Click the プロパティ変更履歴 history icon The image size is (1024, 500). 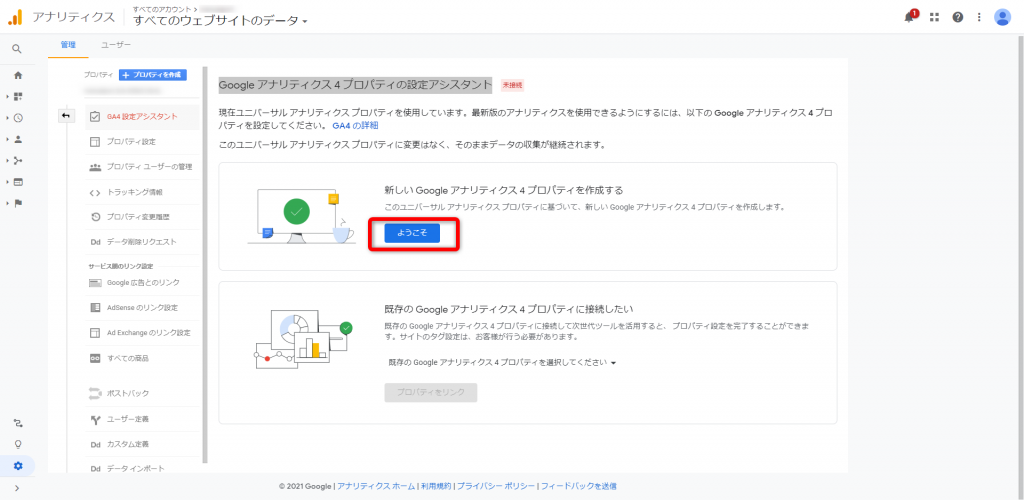click(x=95, y=217)
